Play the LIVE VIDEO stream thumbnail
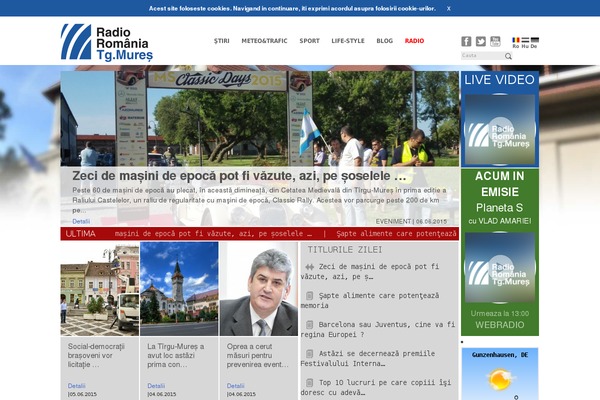This screenshot has width=600, height=400. point(500,129)
